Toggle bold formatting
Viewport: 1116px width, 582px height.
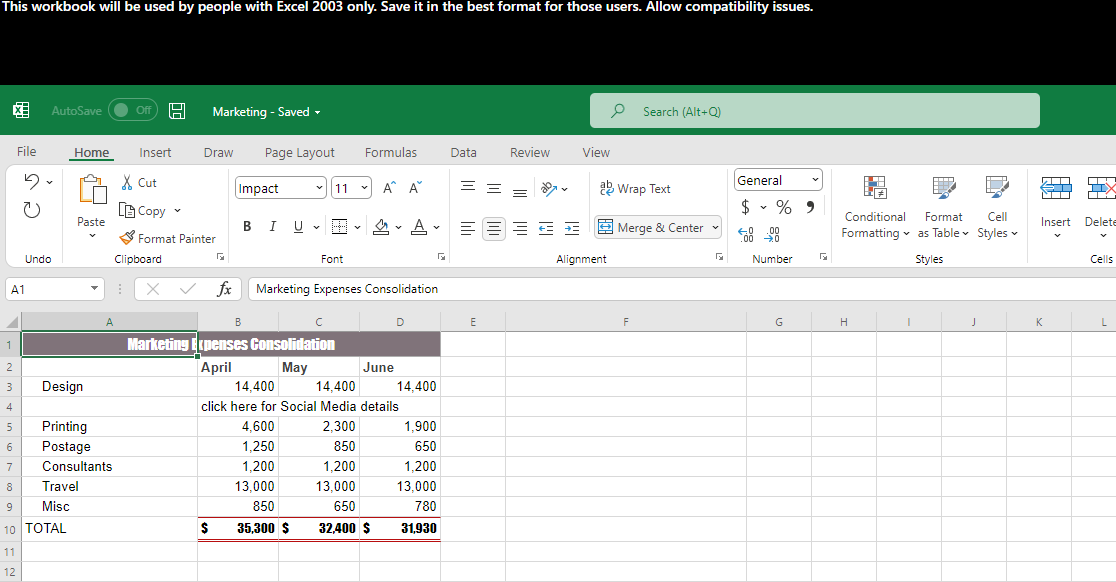247,226
